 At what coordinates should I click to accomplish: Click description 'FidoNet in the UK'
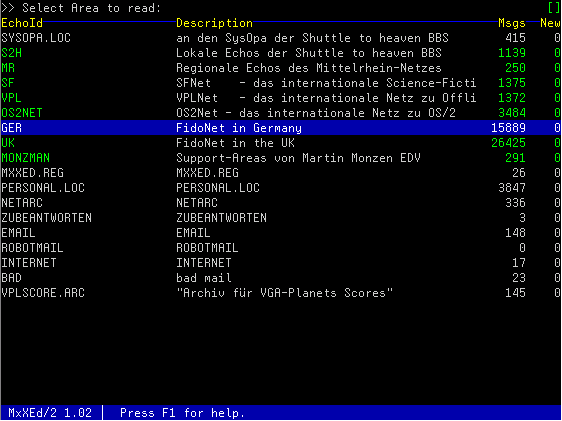[235, 143]
